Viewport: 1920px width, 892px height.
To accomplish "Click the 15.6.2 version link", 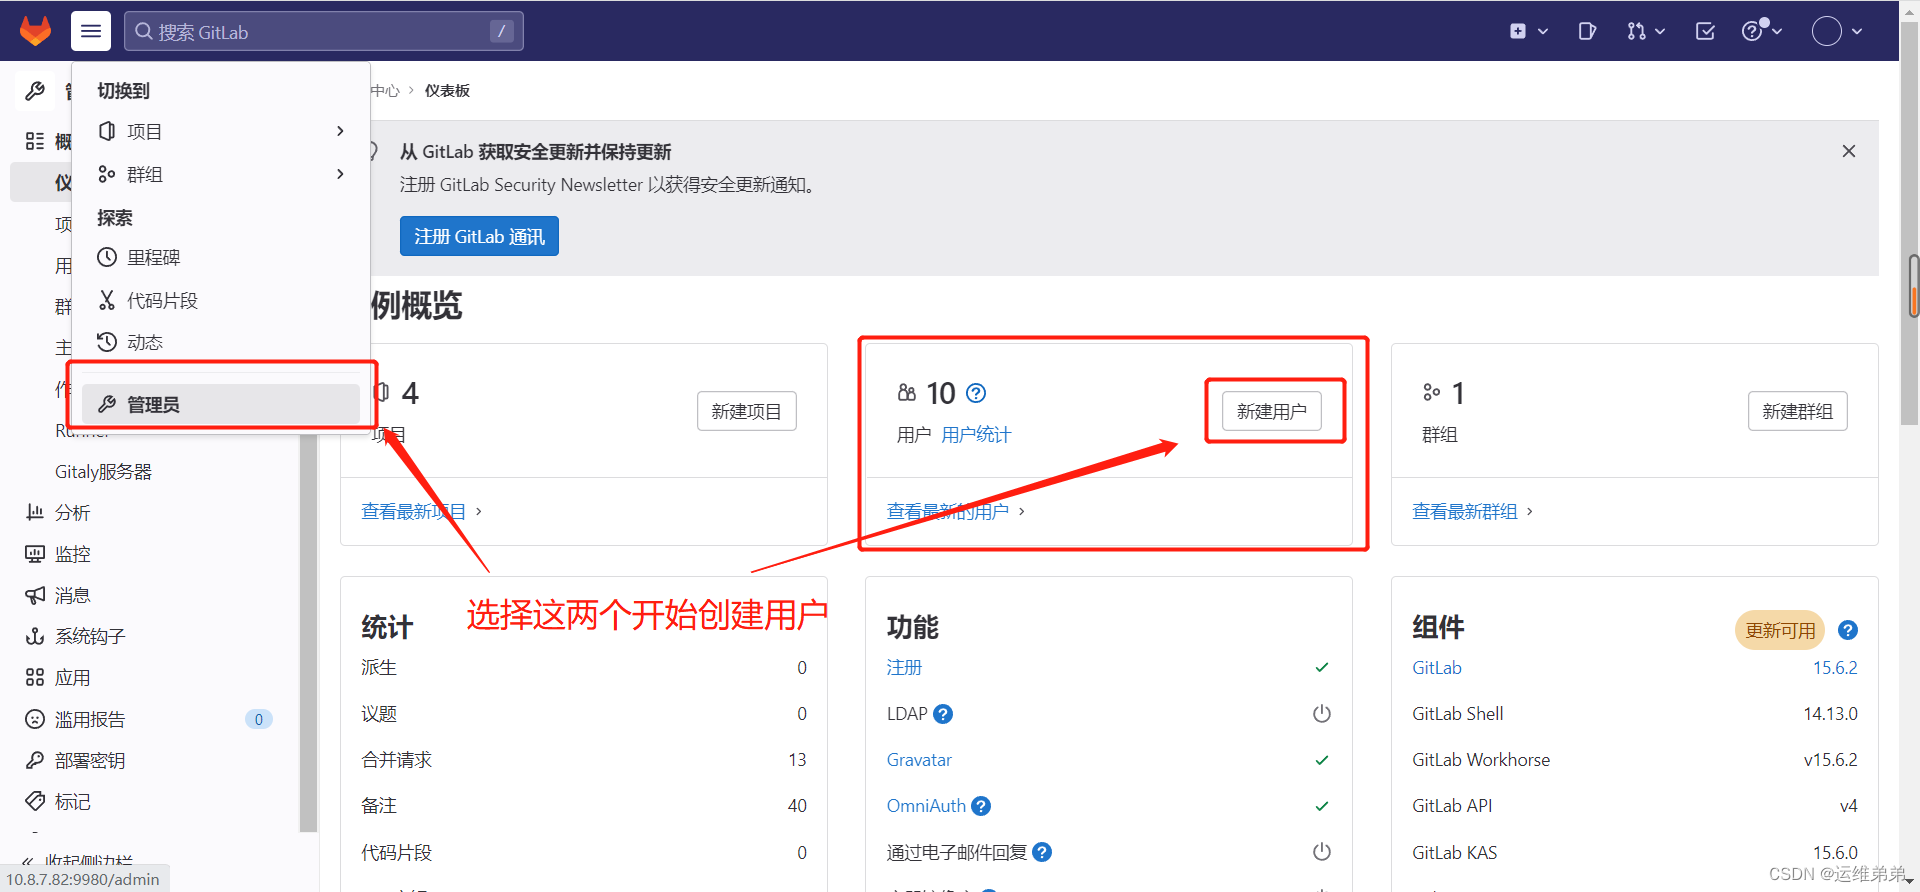I will click(x=1835, y=667).
